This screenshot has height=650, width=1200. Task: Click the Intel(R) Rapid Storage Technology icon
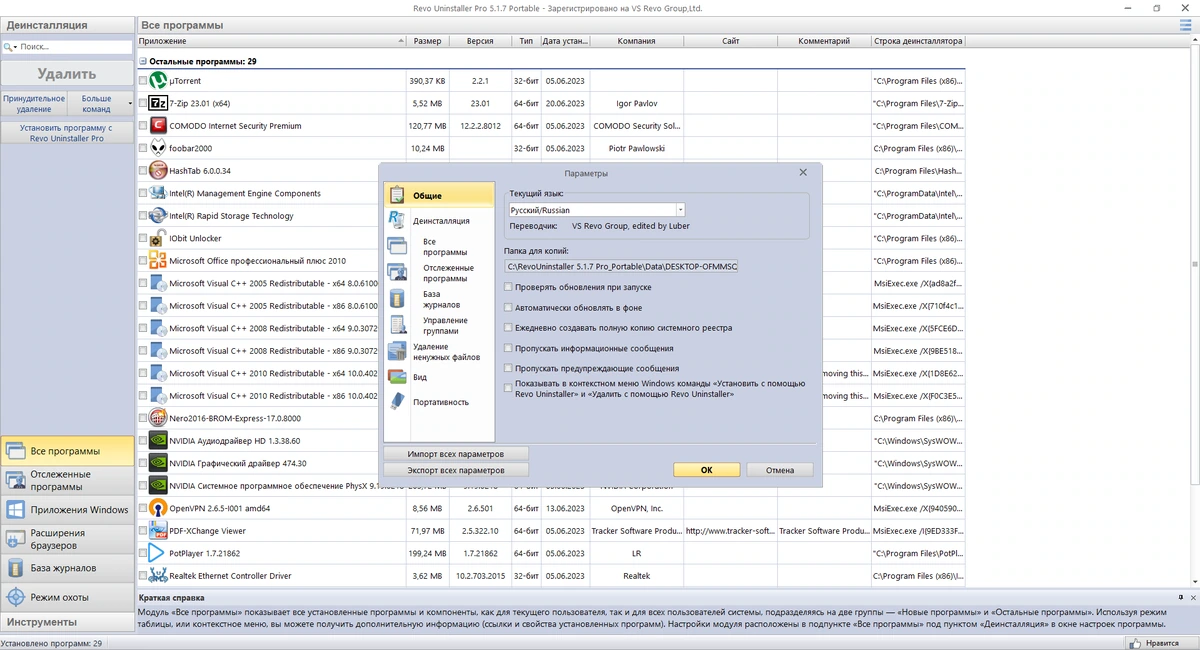point(157,215)
